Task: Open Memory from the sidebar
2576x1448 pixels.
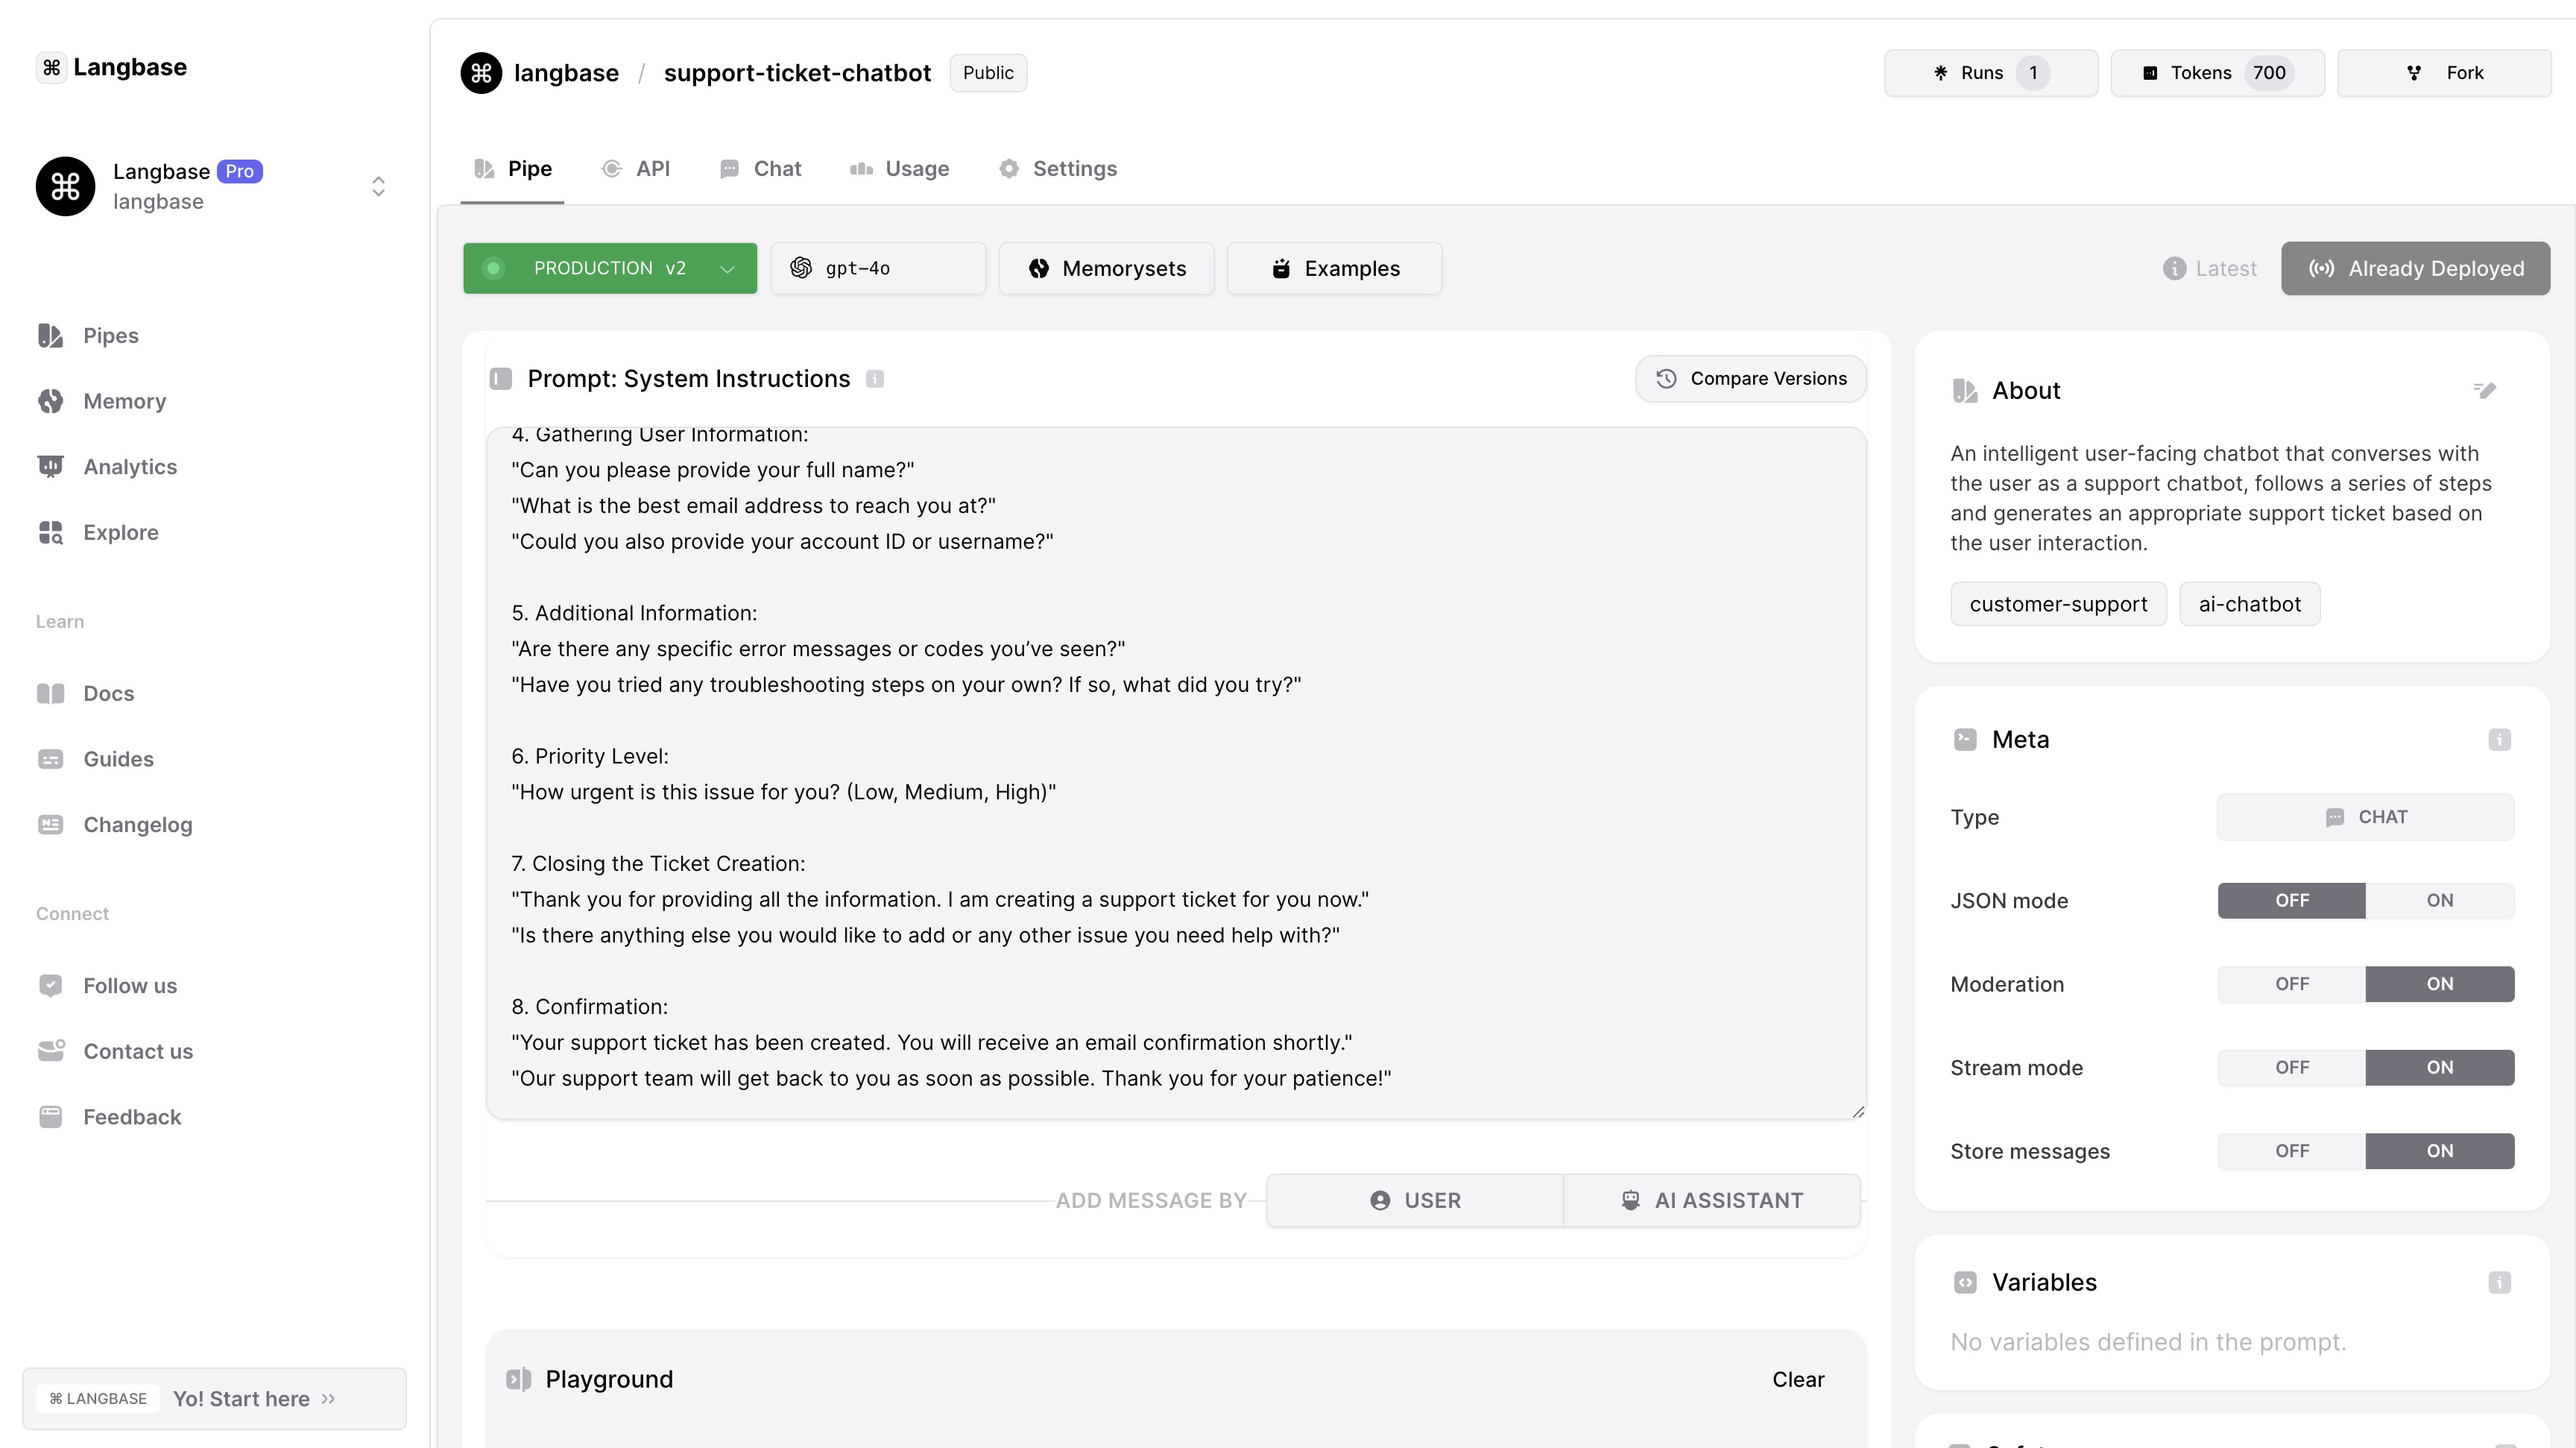Action: [124, 401]
